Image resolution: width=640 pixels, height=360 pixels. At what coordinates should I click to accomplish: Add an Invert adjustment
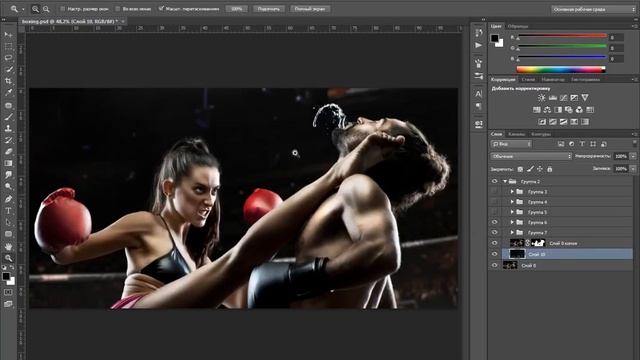[542, 122]
